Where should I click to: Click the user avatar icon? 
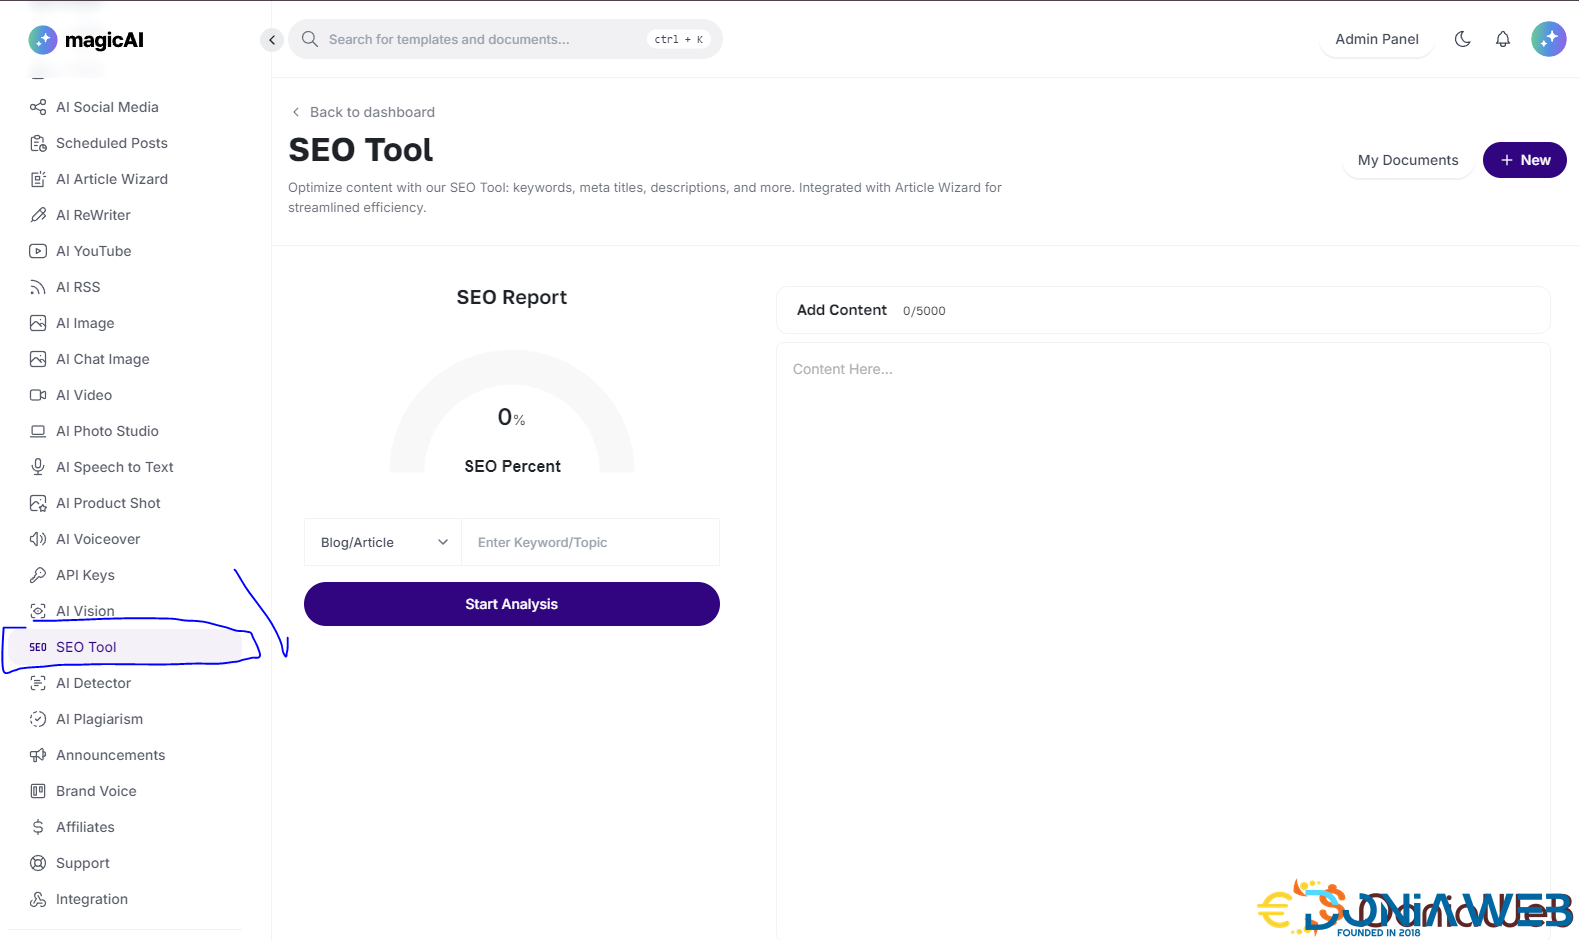click(x=1548, y=39)
